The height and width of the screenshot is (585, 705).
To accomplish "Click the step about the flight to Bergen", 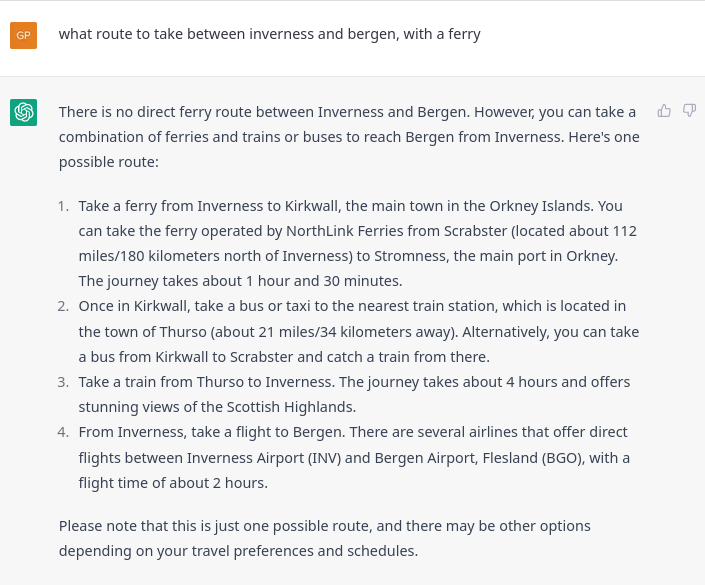I will pyautogui.click(x=354, y=457).
